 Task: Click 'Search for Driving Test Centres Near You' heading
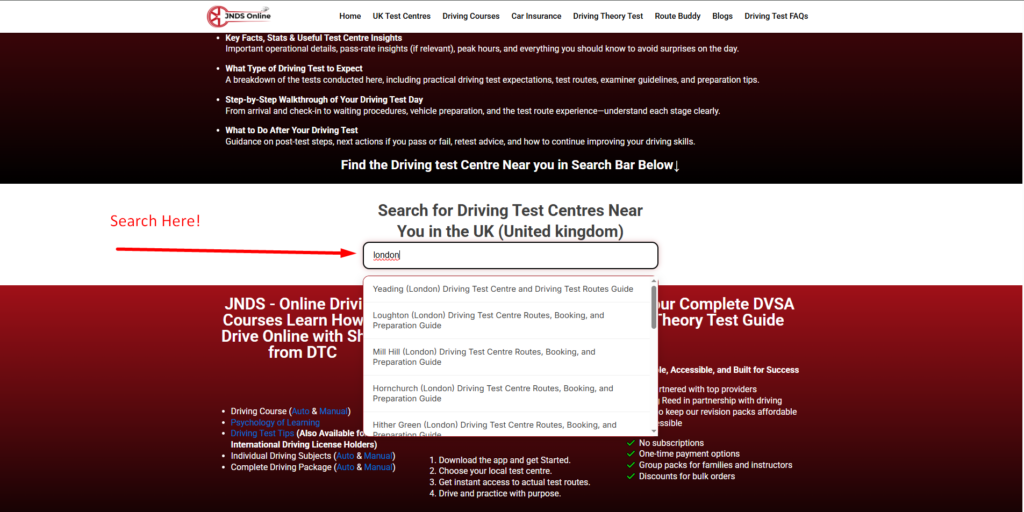coord(510,221)
